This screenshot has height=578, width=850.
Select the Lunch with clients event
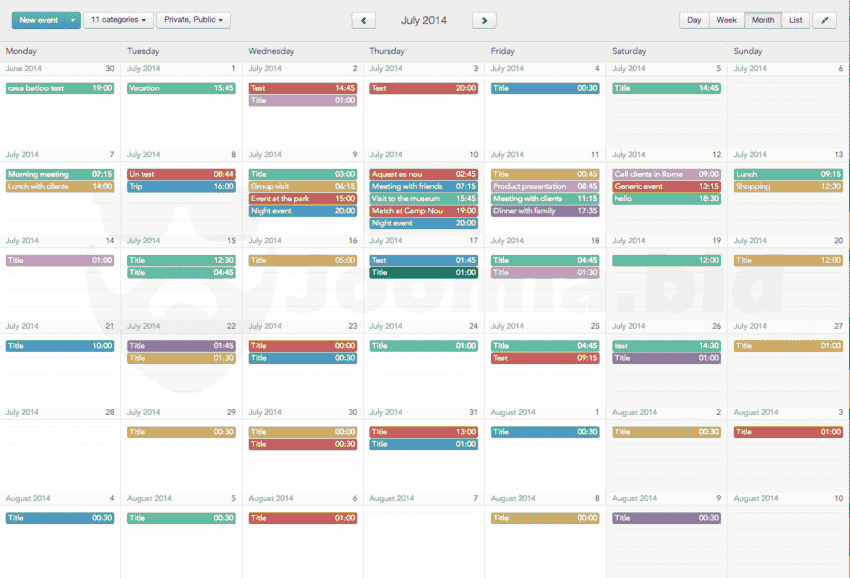pyautogui.click(x=59, y=186)
